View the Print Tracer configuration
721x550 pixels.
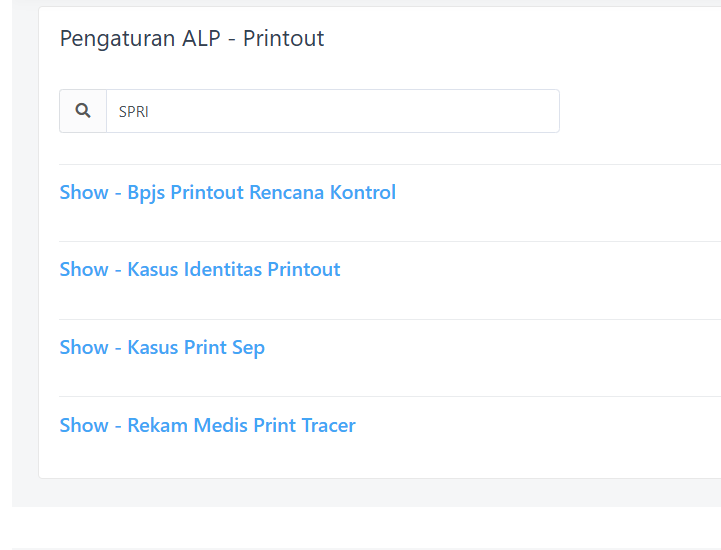tap(207, 425)
